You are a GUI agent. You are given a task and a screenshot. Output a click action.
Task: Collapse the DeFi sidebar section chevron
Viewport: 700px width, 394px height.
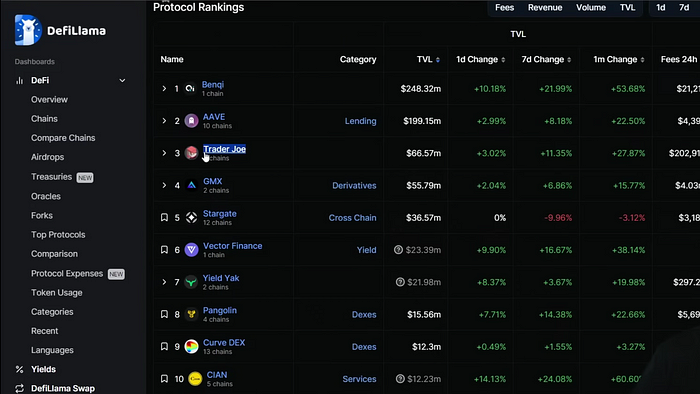pos(122,80)
